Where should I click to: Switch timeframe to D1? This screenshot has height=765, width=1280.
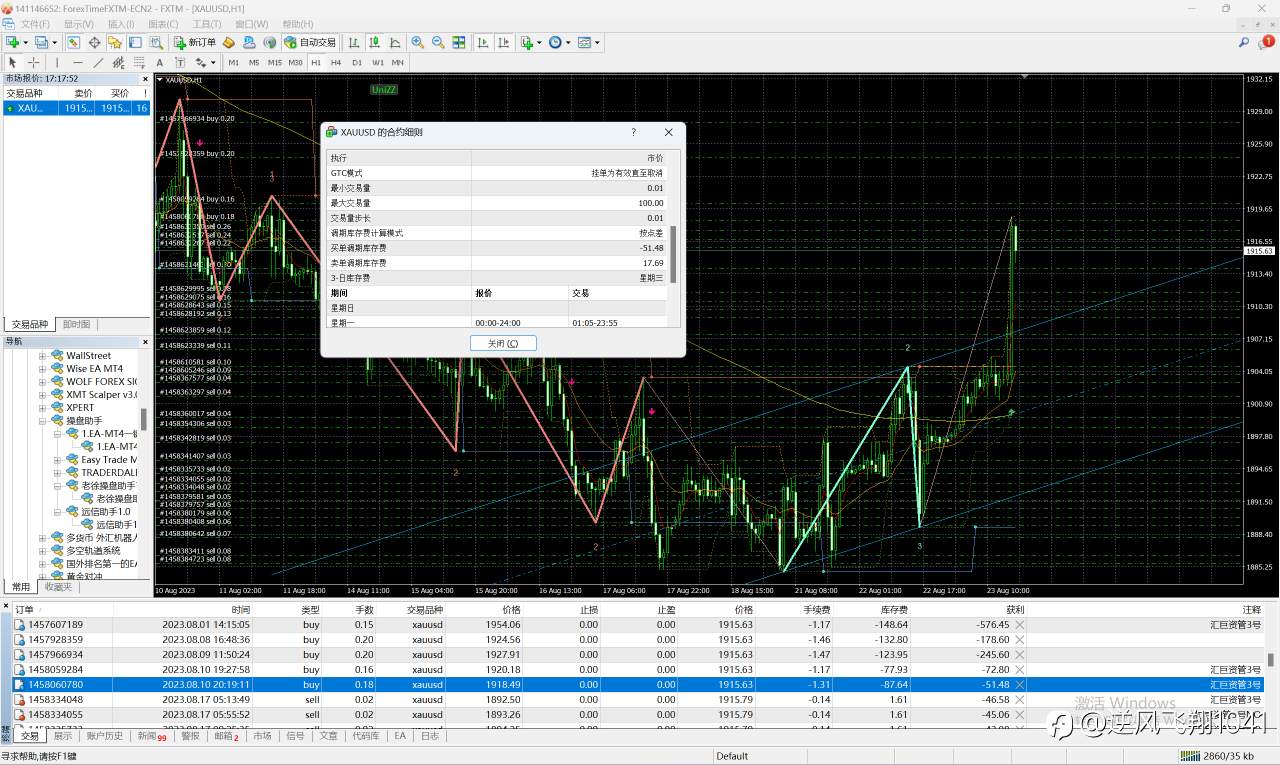(357, 62)
